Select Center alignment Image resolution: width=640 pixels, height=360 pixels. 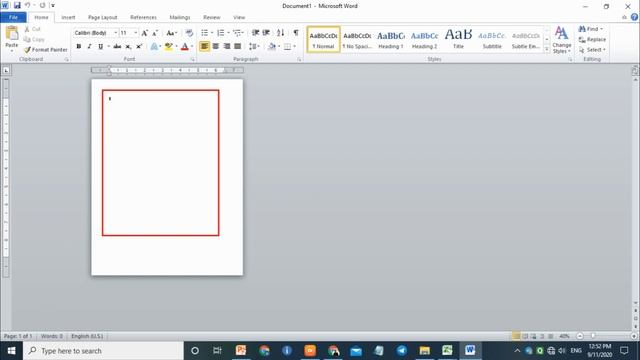click(216, 46)
